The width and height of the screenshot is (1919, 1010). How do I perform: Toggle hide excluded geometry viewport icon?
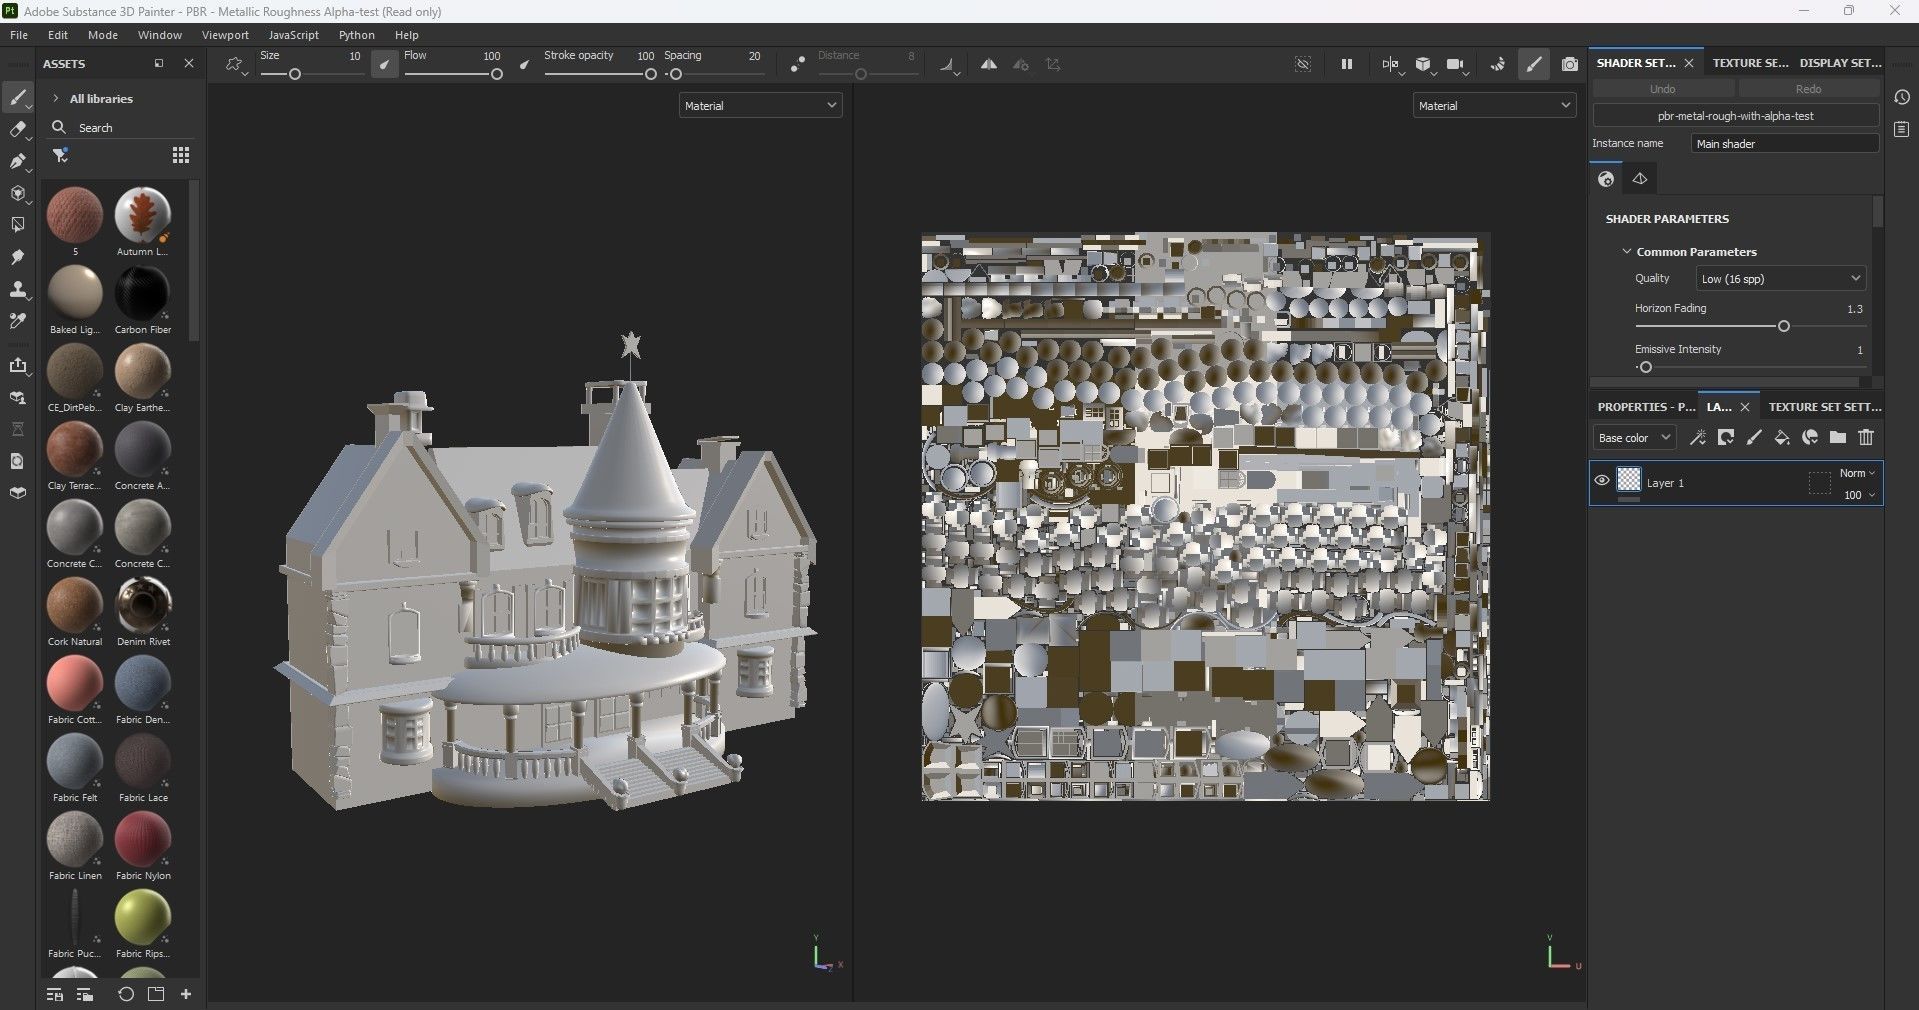coord(1302,65)
